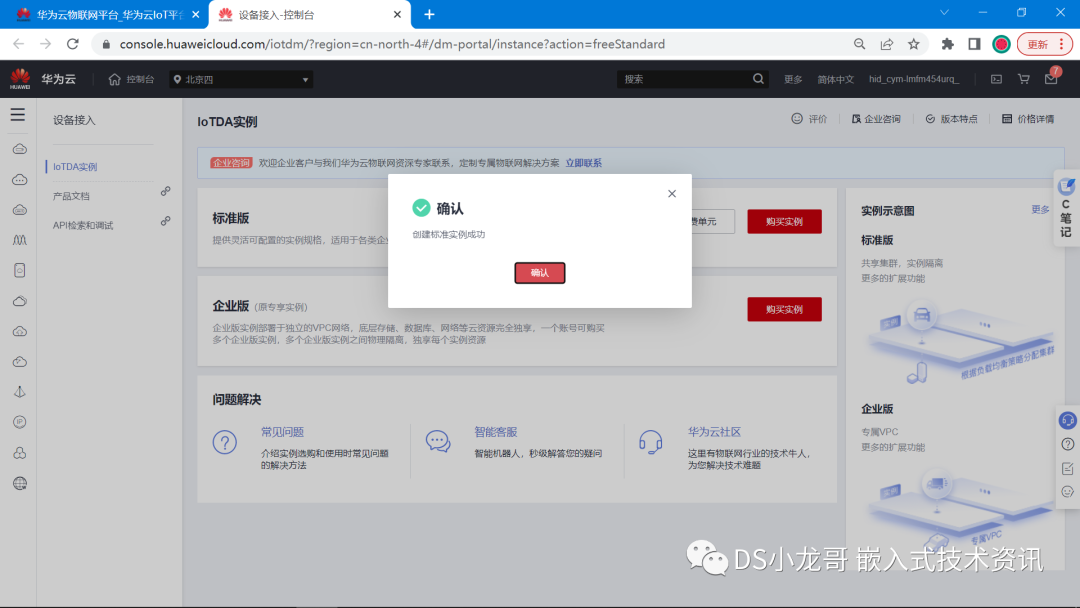Open the CloudShell terminal icon in top bar

click(x=996, y=78)
